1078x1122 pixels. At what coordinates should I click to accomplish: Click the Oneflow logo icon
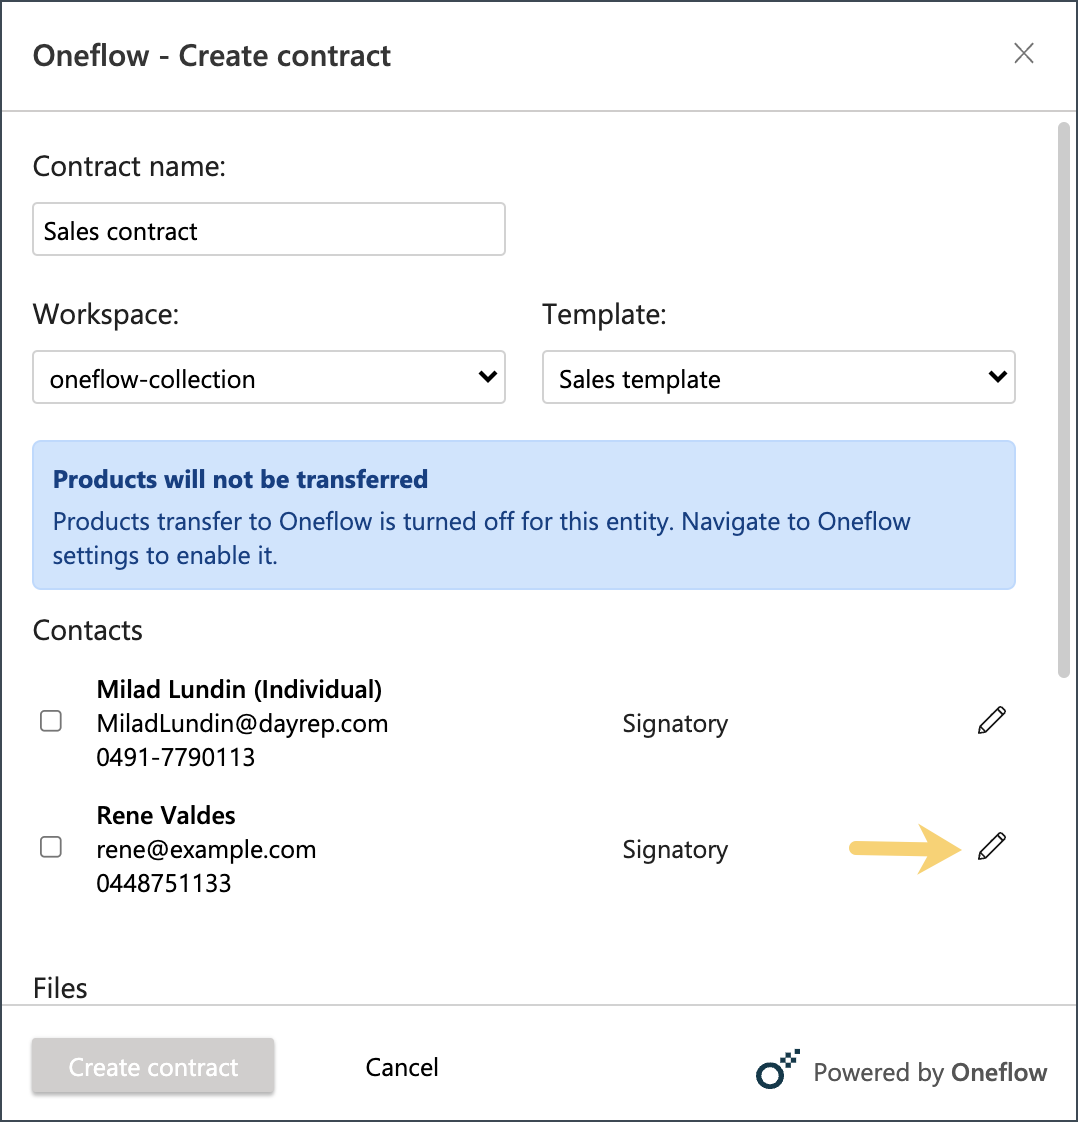tap(778, 1069)
